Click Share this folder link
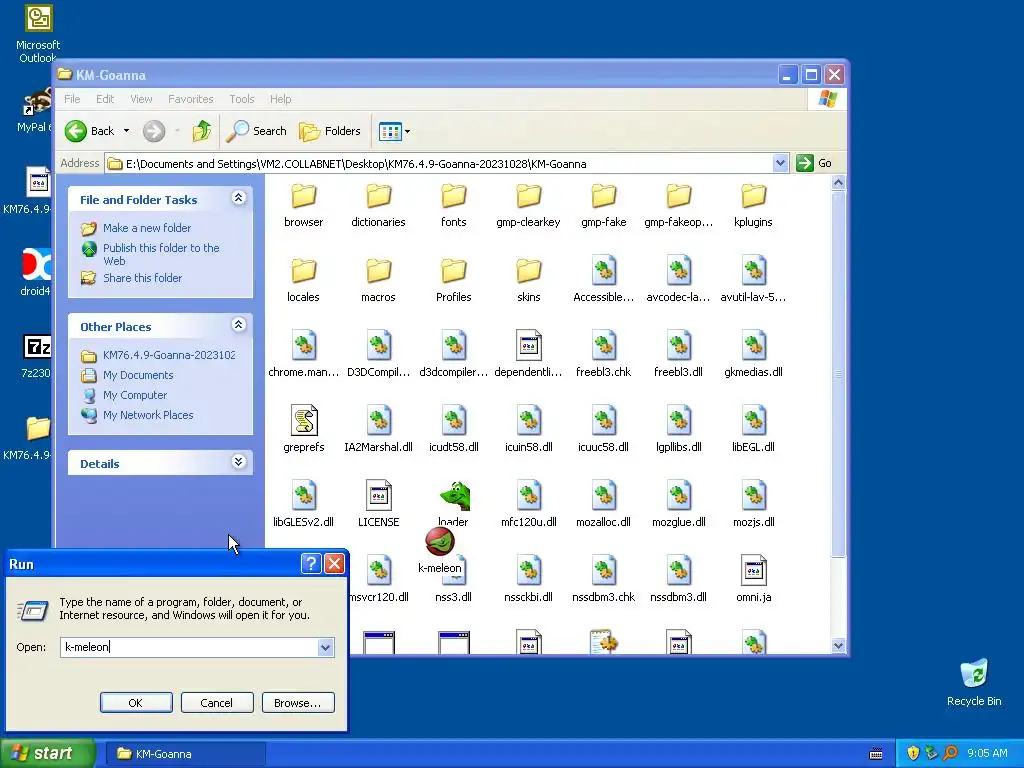 click(x=142, y=278)
